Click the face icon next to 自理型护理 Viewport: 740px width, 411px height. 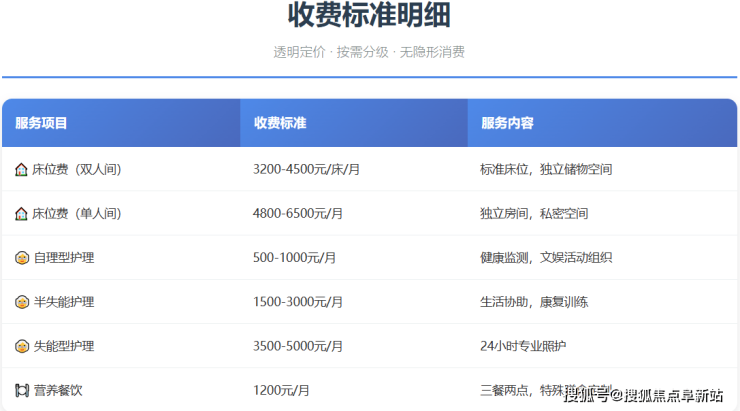21,258
